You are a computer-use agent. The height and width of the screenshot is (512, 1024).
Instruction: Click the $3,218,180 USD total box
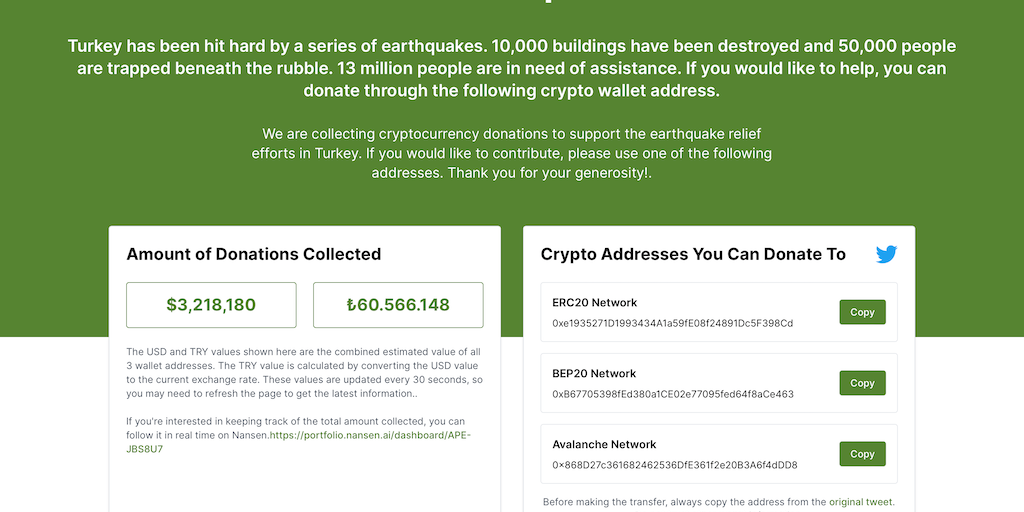[x=211, y=305]
